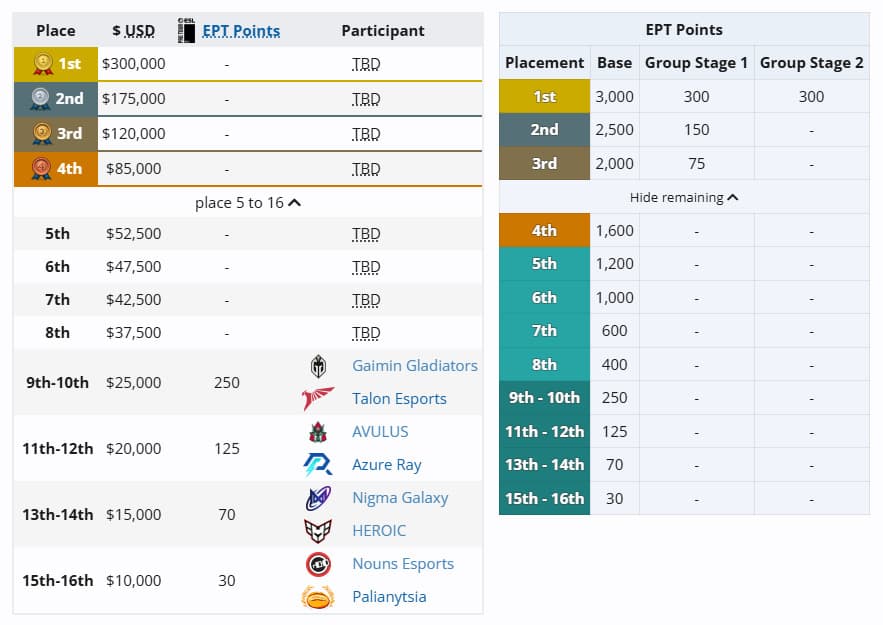Click the Gaimin Gladiators logo
Image resolution: width=883 pixels, height=625 pixels.
tap(318, 366)
